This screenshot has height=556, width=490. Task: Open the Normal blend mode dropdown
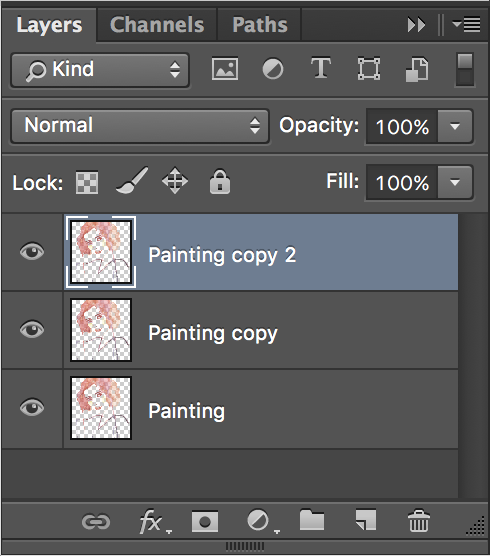(x=140, y=126)
